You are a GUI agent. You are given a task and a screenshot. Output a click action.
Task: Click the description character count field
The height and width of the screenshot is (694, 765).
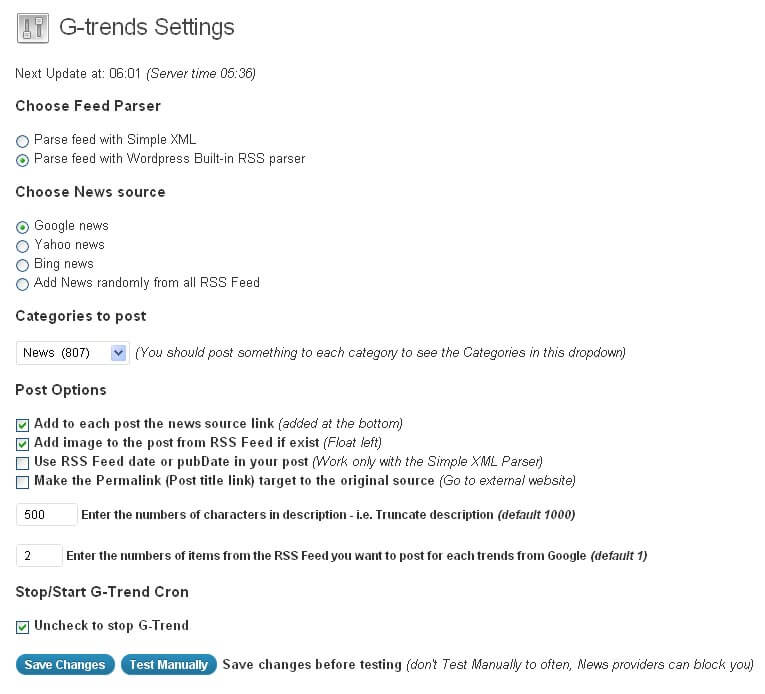click(x=47, y=514)
